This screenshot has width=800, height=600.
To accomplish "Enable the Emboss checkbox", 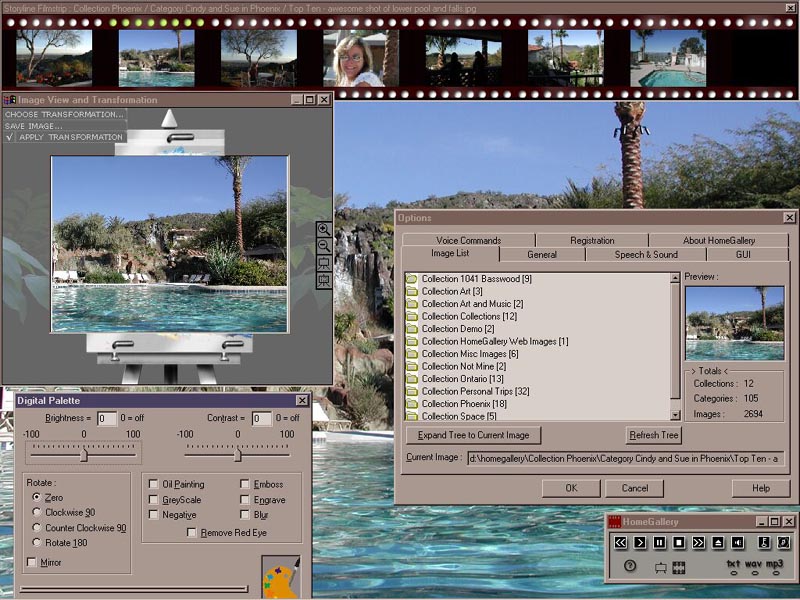I will point(245,484).
